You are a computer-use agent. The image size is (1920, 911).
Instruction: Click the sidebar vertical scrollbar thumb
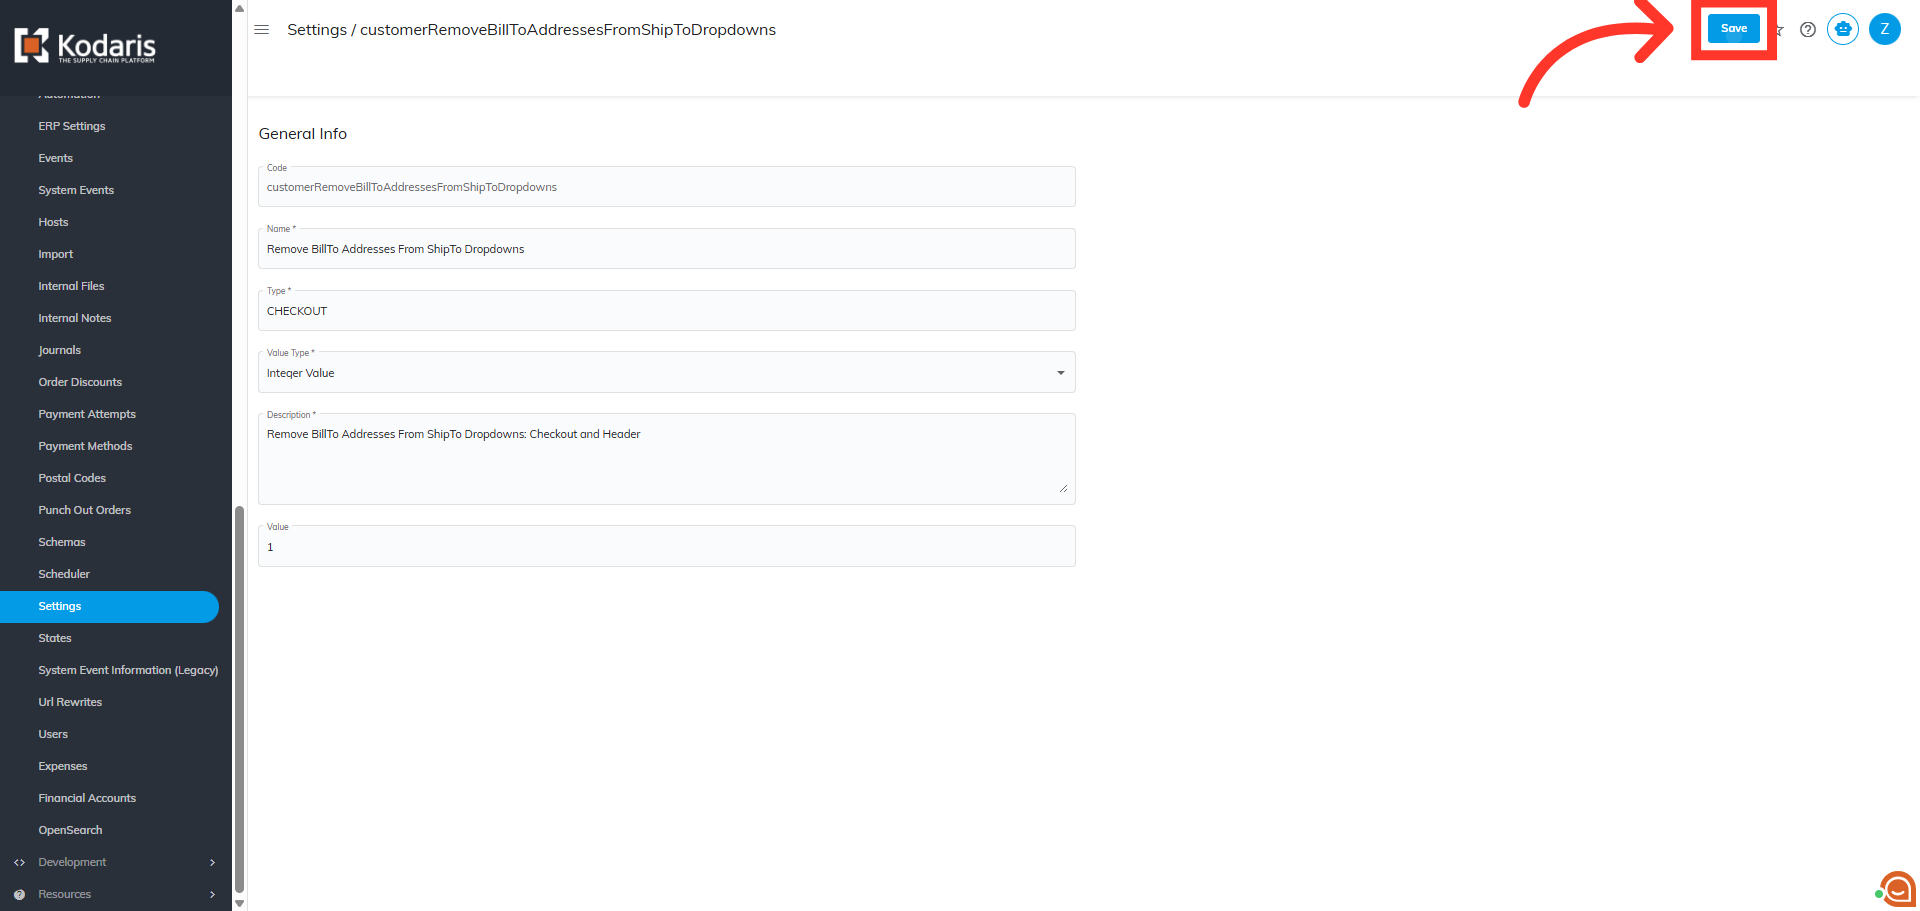[239, 699]
